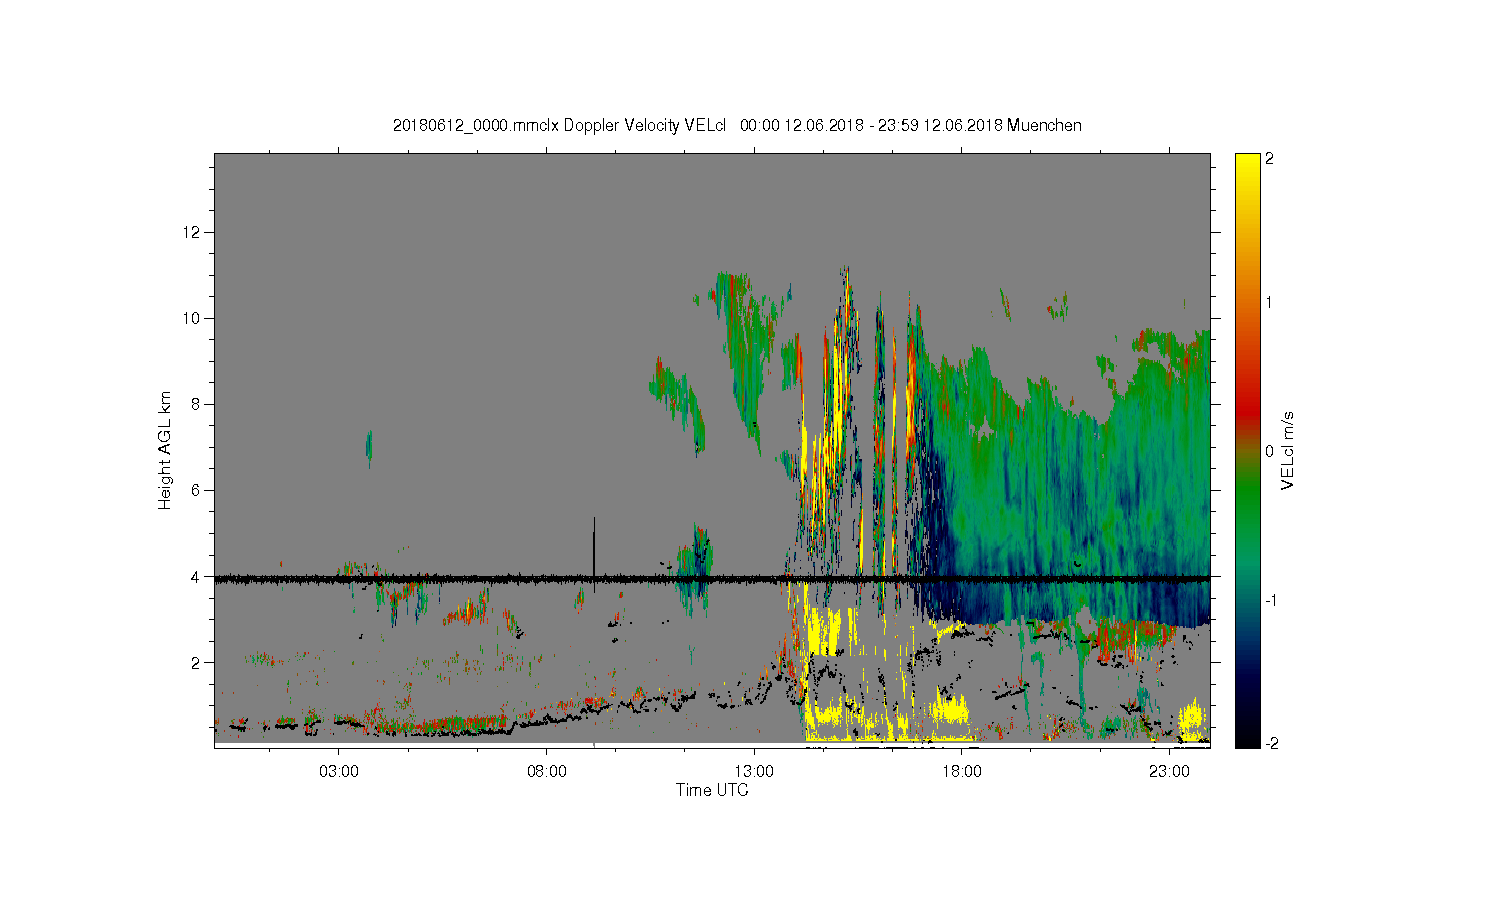The width and height of the screenshot is (1500, 900).
Task: Click the colorbar value '-1'
Action: [x=1271, y=599]
